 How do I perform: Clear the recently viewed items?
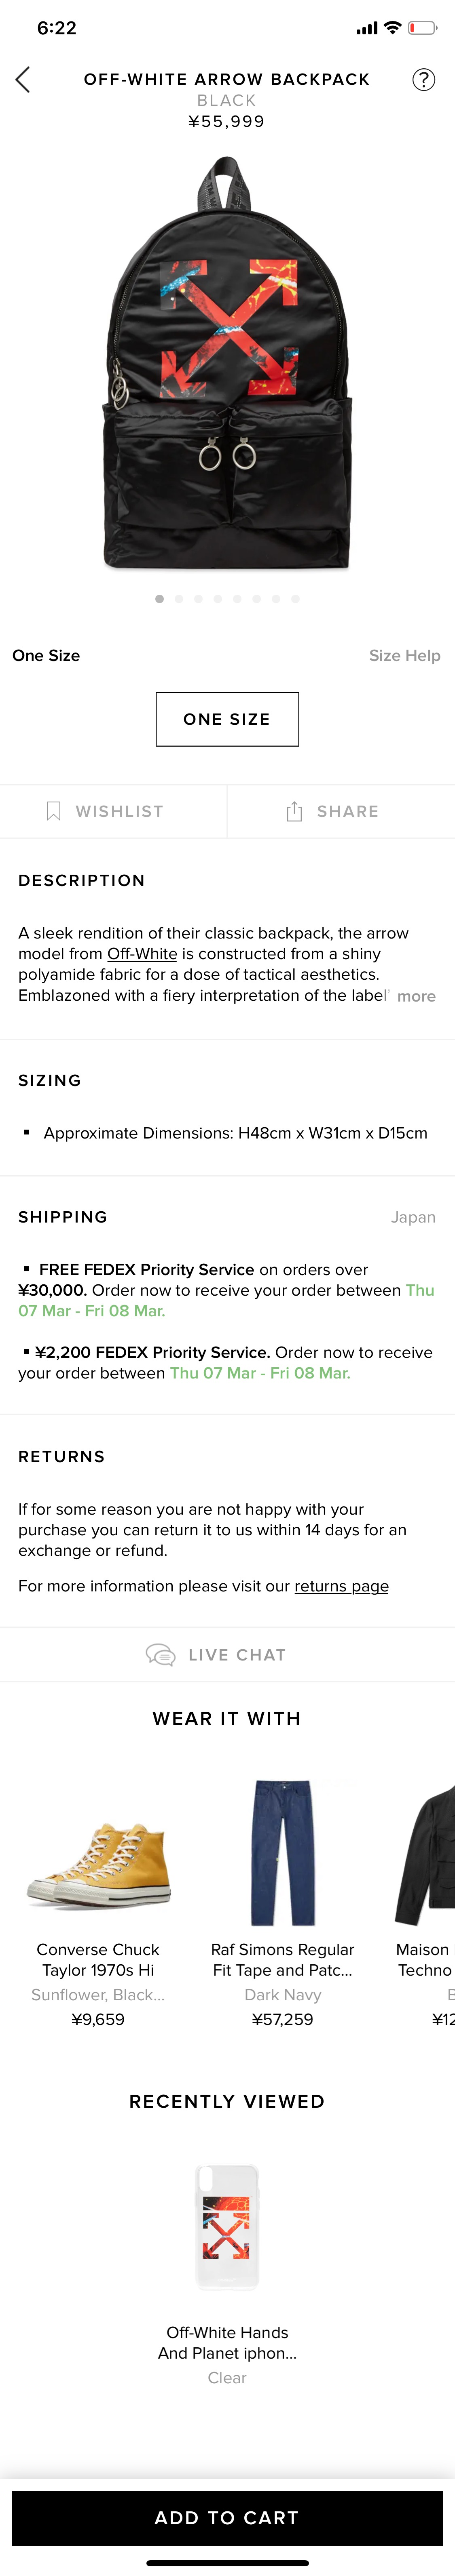click(x=227, y=2378)
